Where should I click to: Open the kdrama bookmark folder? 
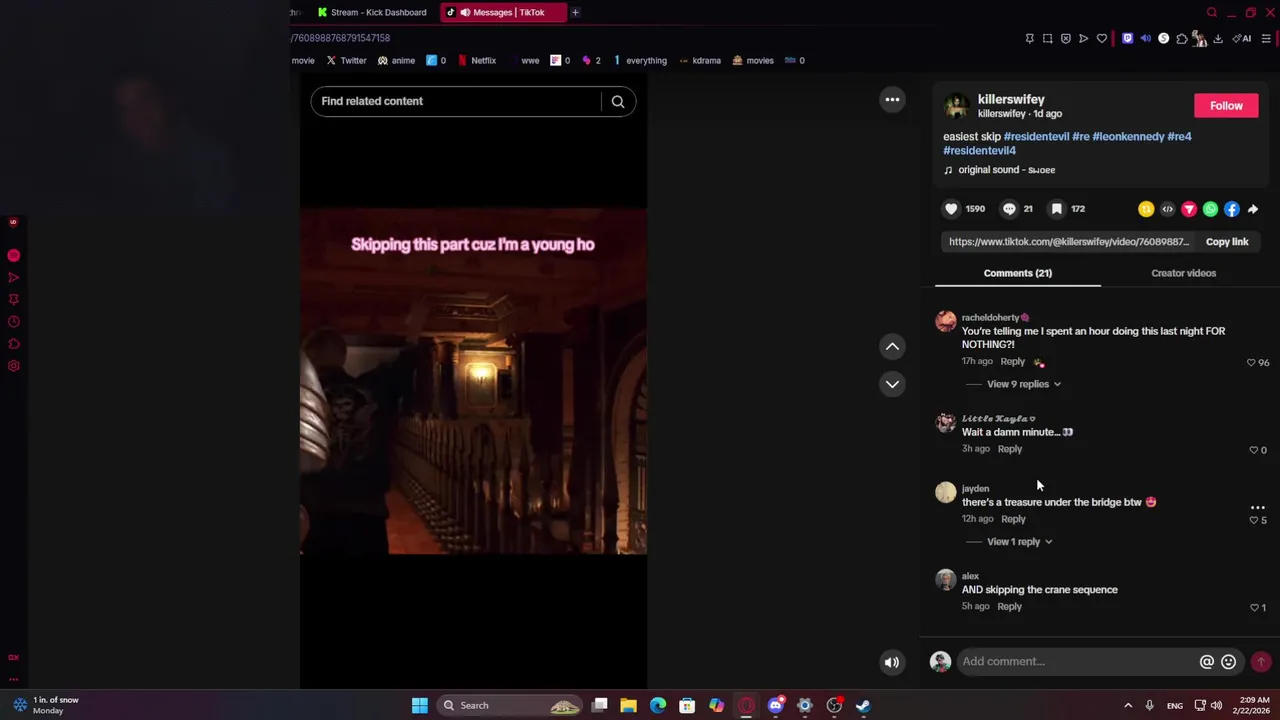pyautogui.click(x=700, y=60)
